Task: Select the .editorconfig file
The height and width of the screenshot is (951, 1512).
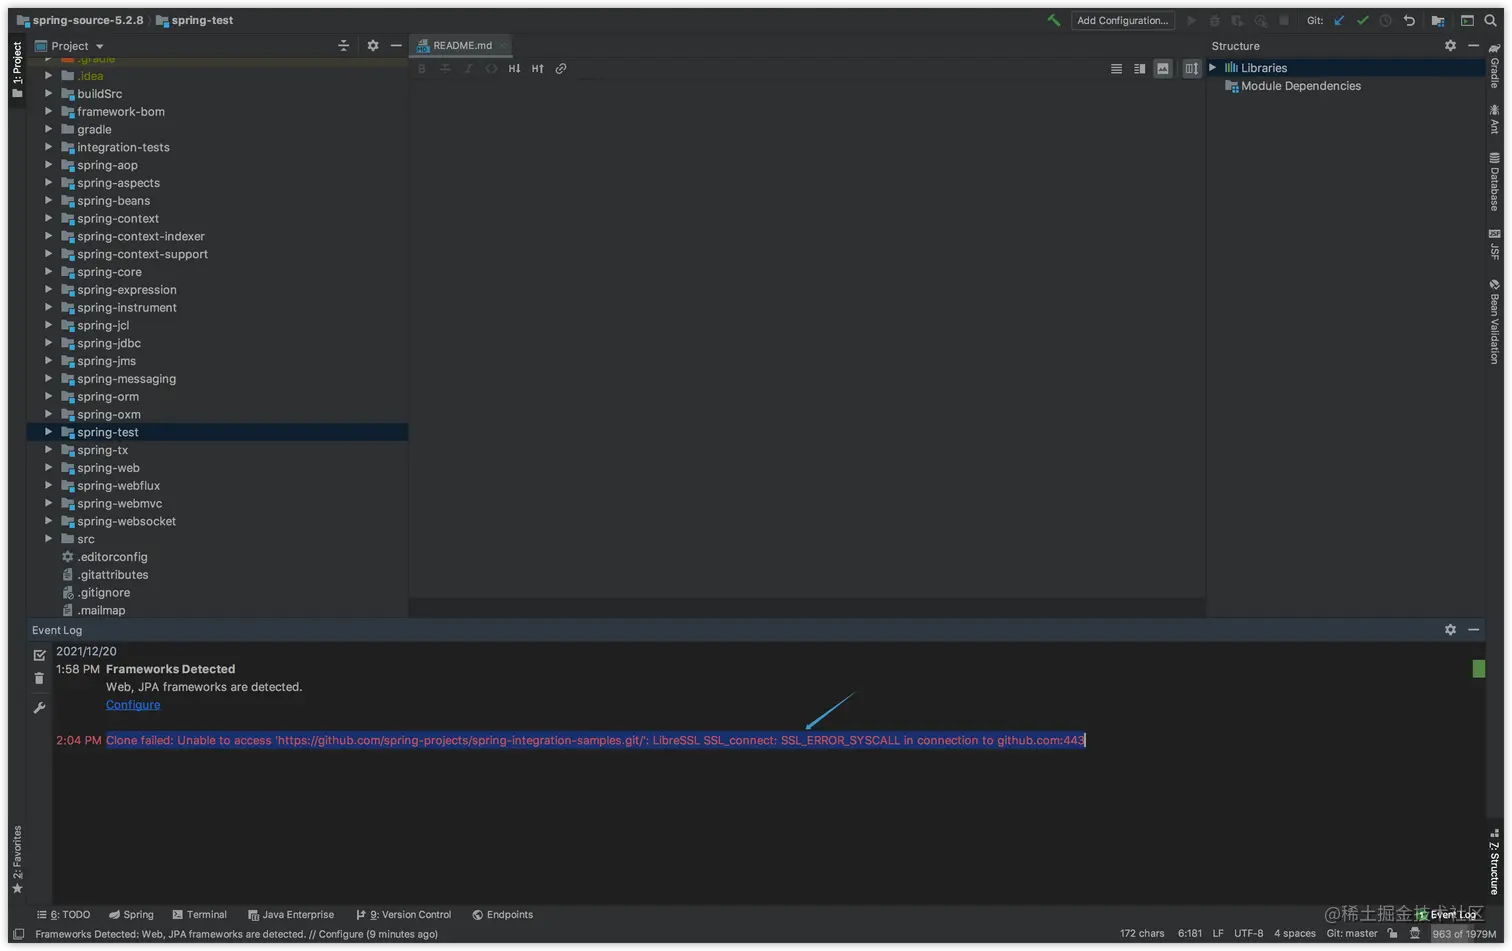Action: point(104,557)
